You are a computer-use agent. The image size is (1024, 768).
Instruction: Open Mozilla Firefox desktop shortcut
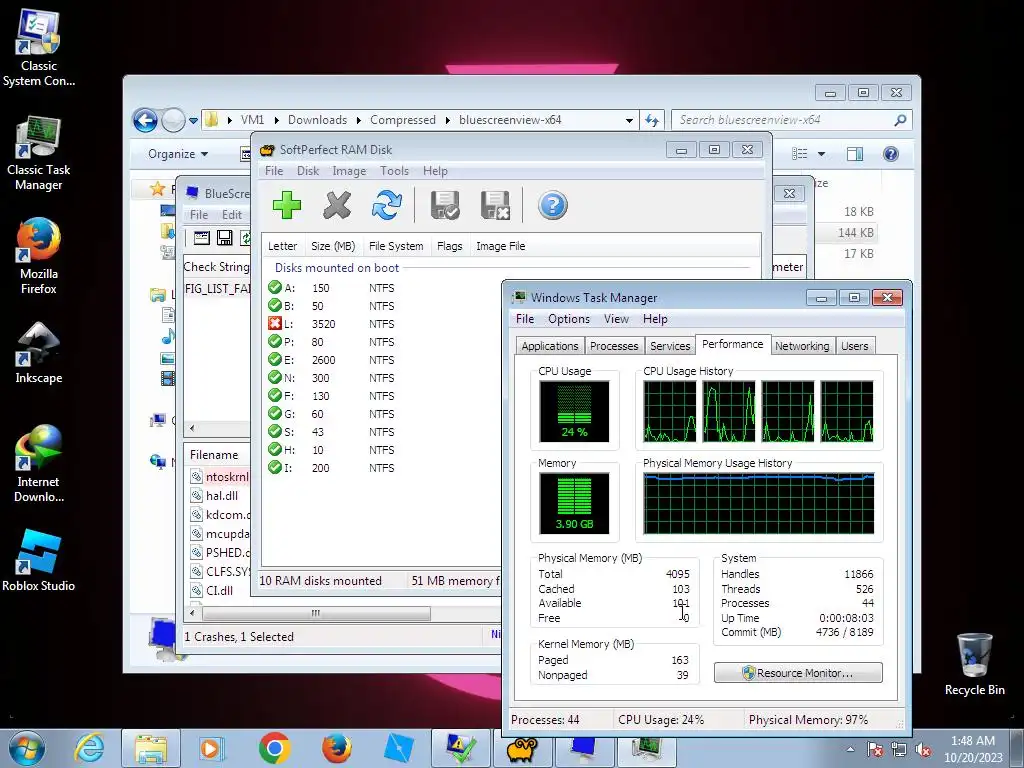tap(39, 257)
